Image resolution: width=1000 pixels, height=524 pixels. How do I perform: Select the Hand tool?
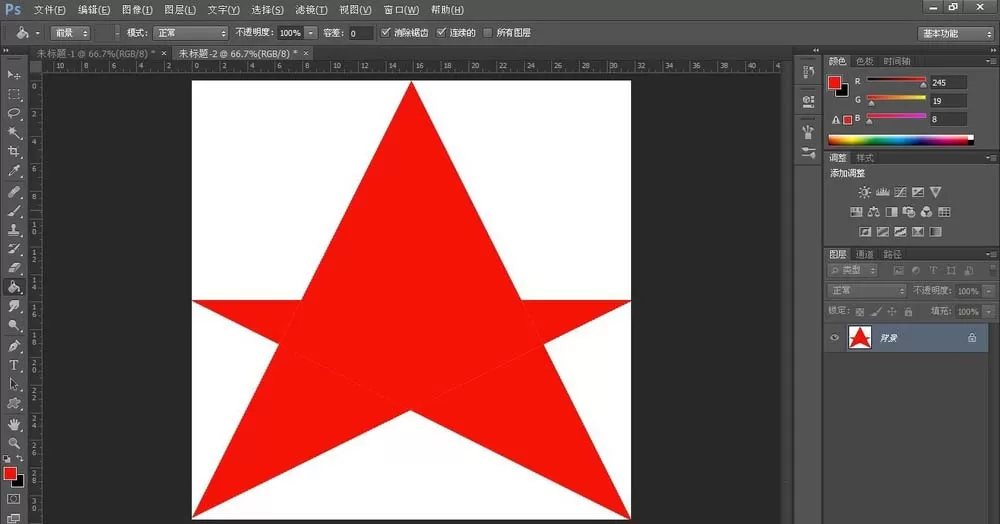pos(14,424)
